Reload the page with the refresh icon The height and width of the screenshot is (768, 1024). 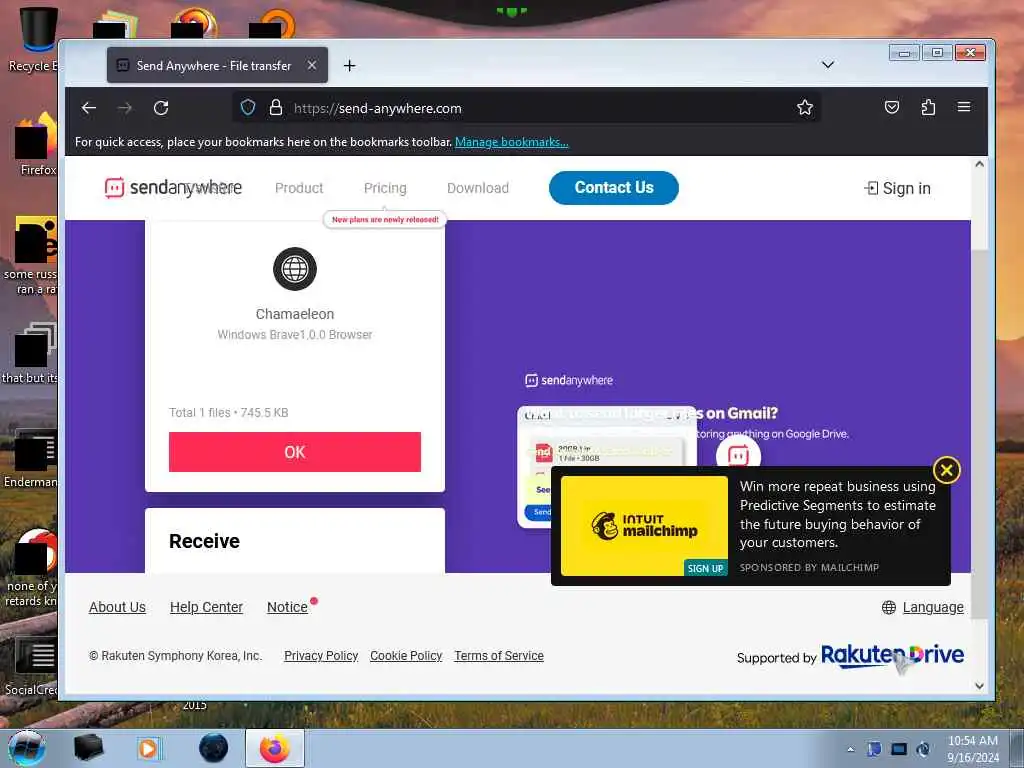(x=161, y=108)
